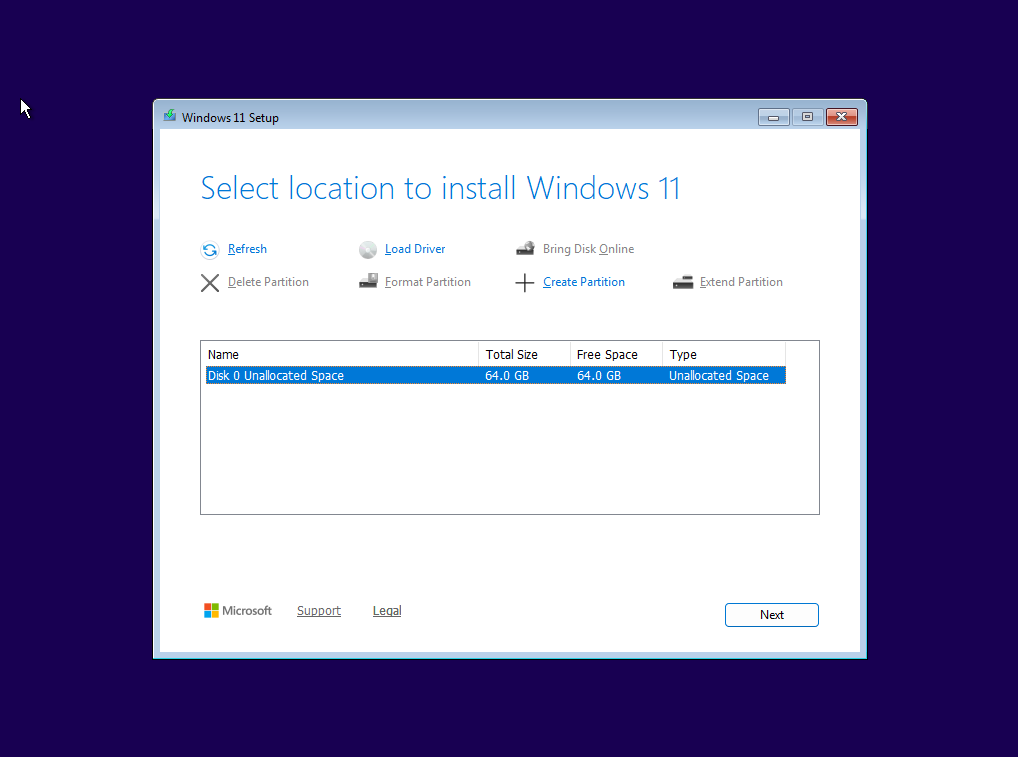Click the Free Space column header
The image size is (1018, 757).
(x=616, y=354)
